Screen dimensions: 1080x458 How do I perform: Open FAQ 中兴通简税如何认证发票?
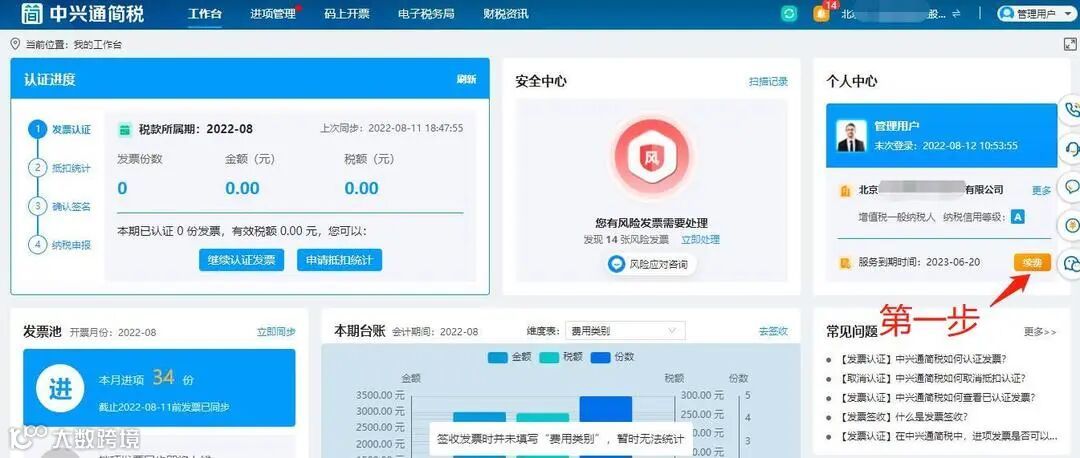[921, 359]
